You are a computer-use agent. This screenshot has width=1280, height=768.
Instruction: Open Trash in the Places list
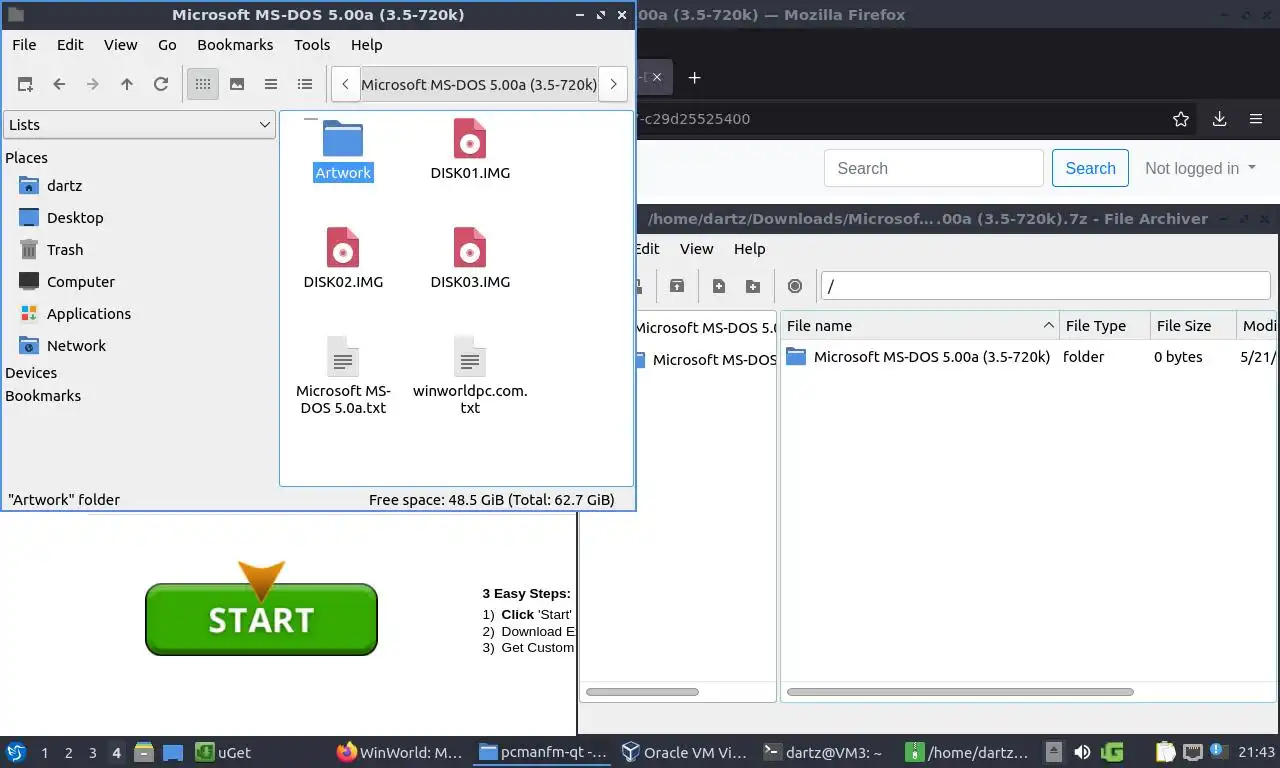click(x=65, y=250)
